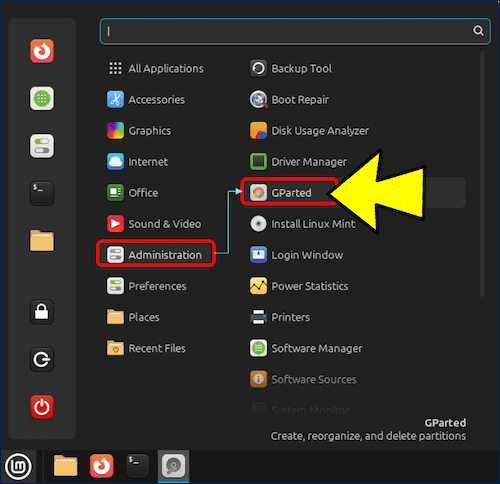Select the Office category
500x484 pixels.
click(133, 193)
